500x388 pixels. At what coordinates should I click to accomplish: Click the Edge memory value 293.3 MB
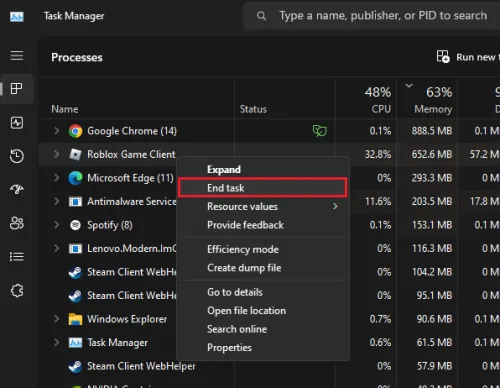coord(432,178)
